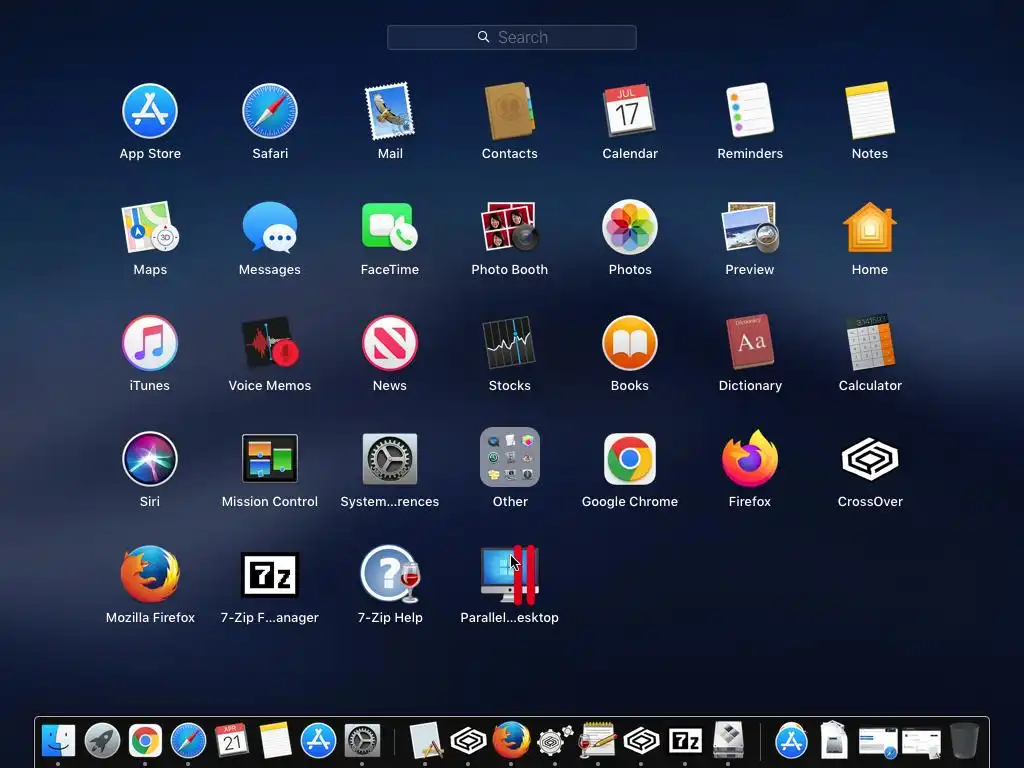1024x768 pixels.
Task: Launch Safari from the Launchpad grid
Action: point(270,111)
